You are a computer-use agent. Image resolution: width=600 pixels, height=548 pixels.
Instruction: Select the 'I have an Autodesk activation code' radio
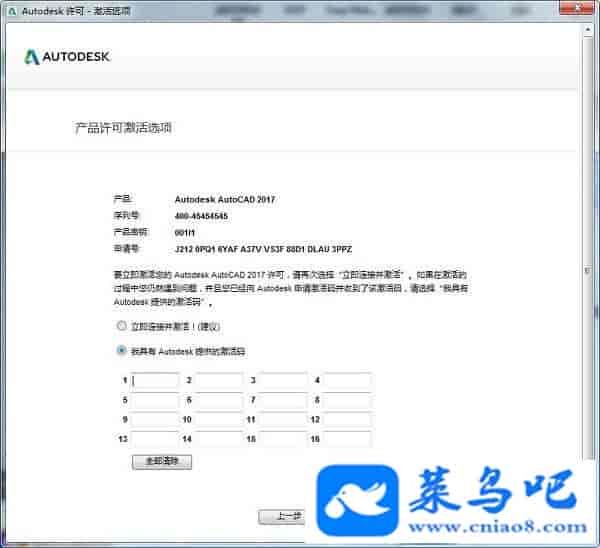(x=122, y=350)
